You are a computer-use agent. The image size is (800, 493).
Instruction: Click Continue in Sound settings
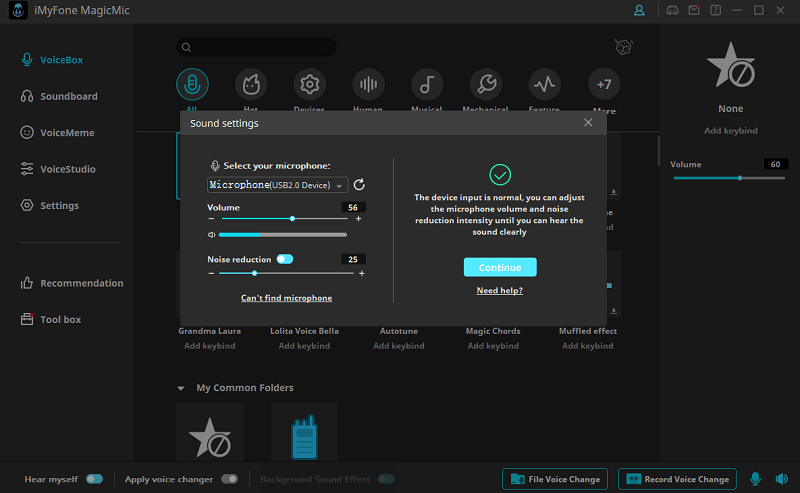coord(500,267)
